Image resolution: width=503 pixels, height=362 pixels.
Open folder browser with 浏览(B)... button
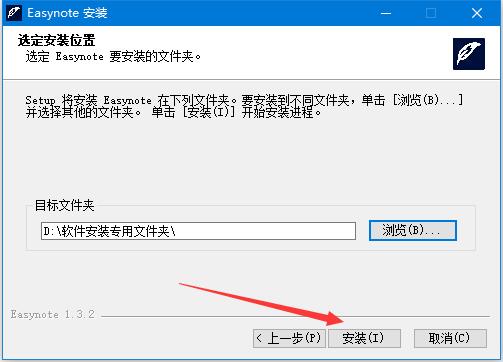[x=413, y=230]
